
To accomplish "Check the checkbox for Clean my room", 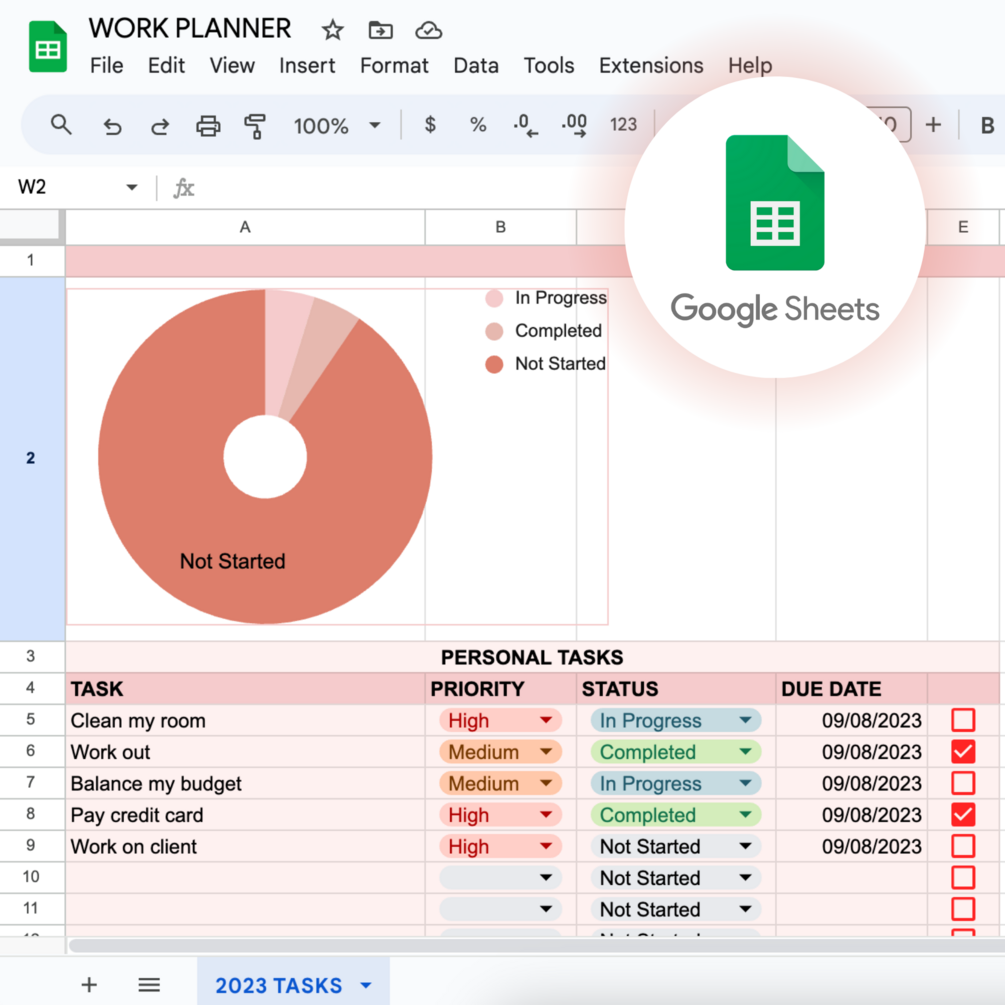I will click(x=961, y=720).
